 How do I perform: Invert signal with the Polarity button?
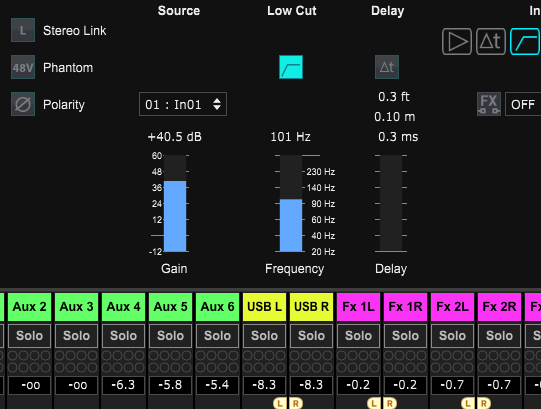pos(23,104)
